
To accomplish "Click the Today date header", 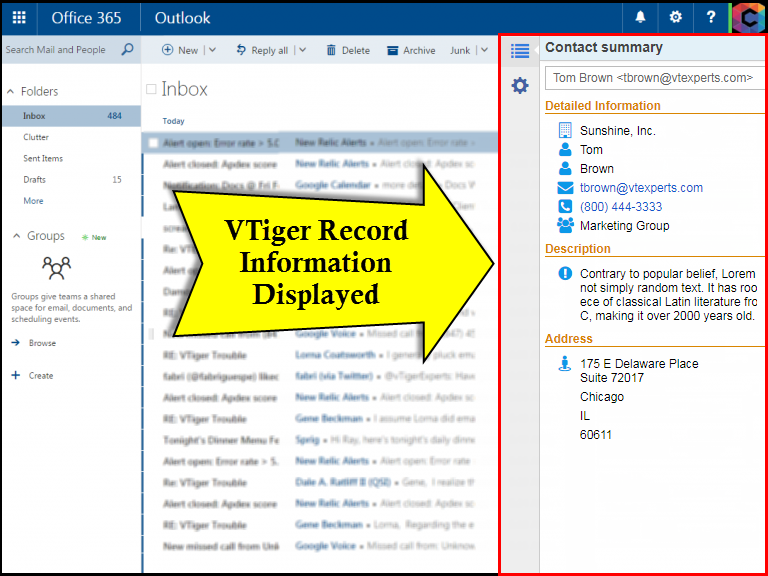I will point(173,121).
